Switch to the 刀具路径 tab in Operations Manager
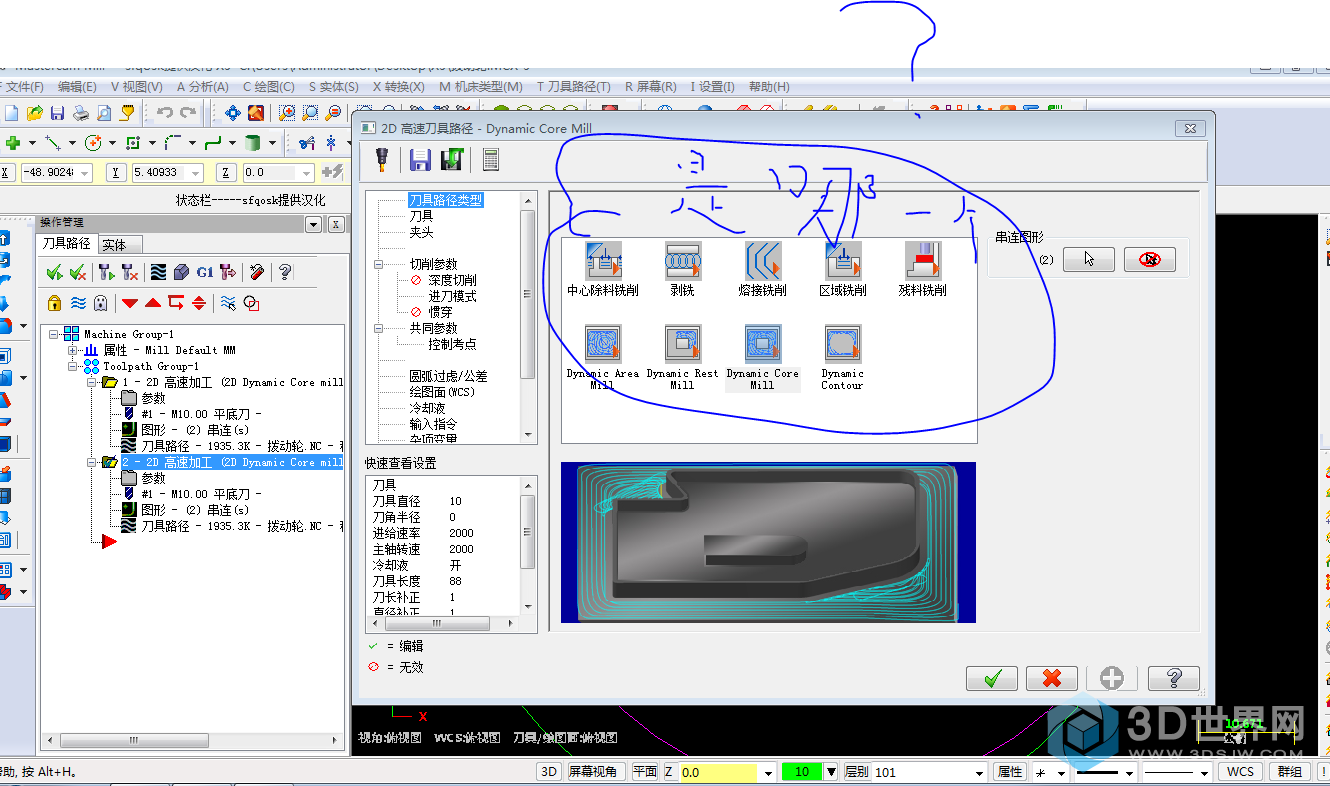Image resolution: width=1330 pixels, height=786 pixels. [x=66, y=243]
